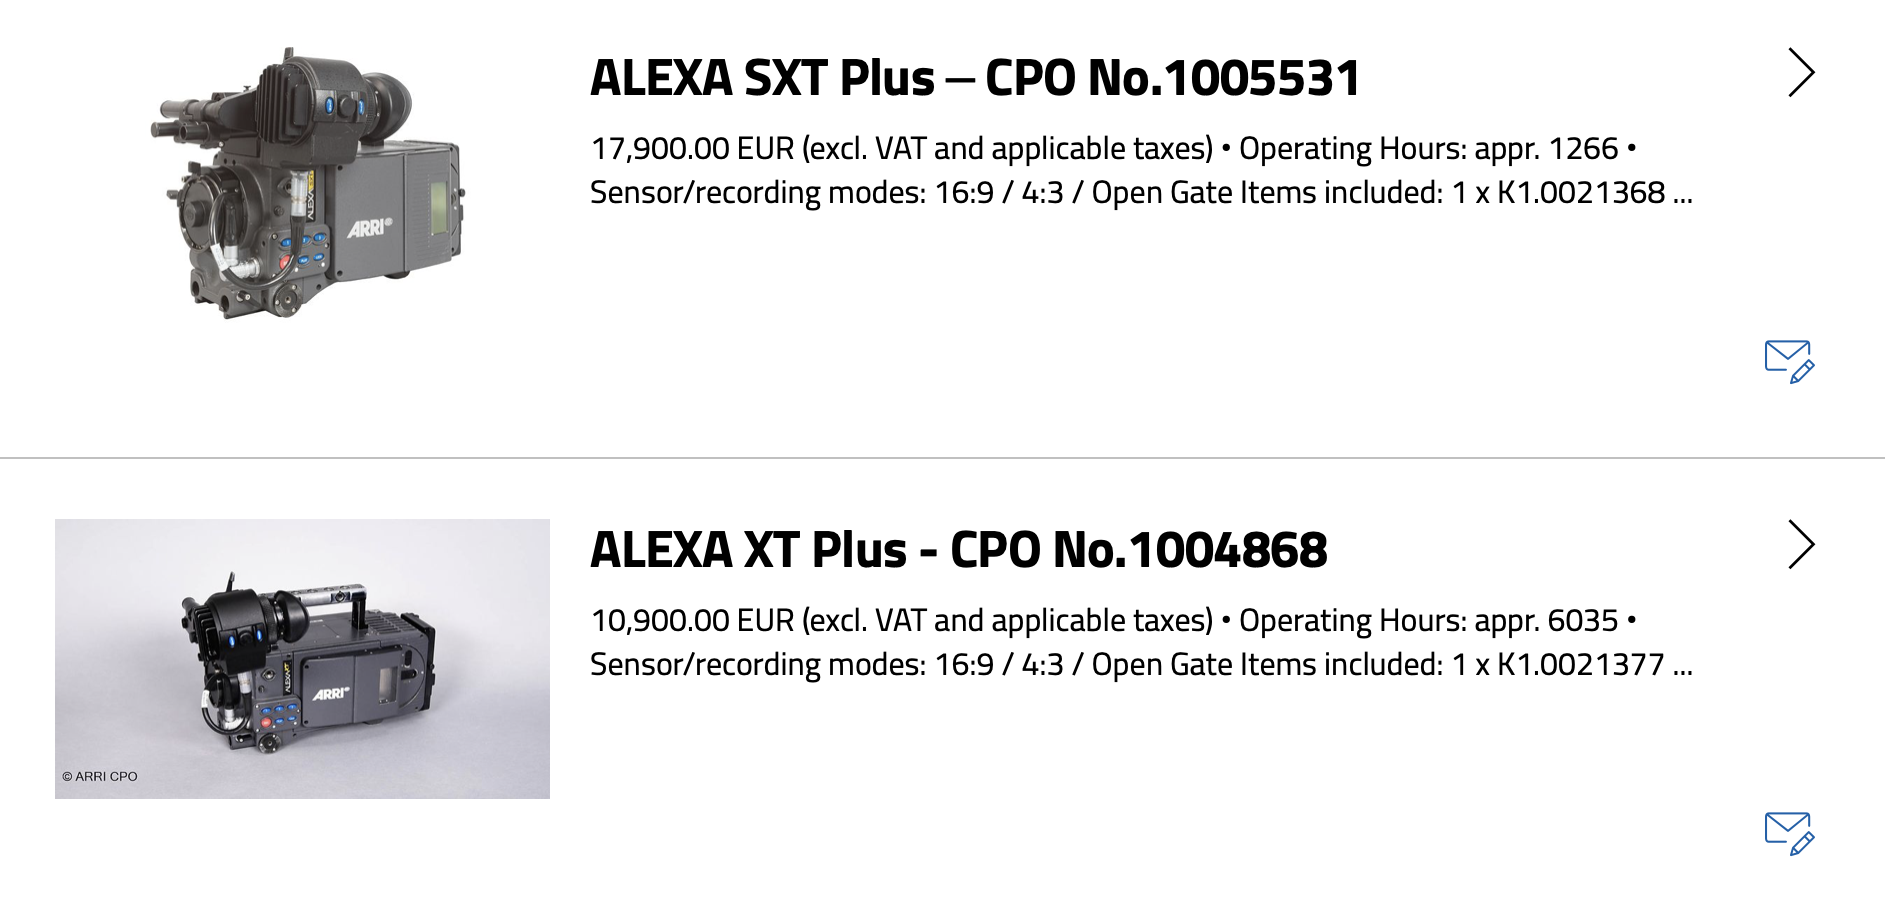Click CPO No.1005531 in the first heading
Image resolution: width=1896 pixels, height=912 pixels.
(1172, 79)
